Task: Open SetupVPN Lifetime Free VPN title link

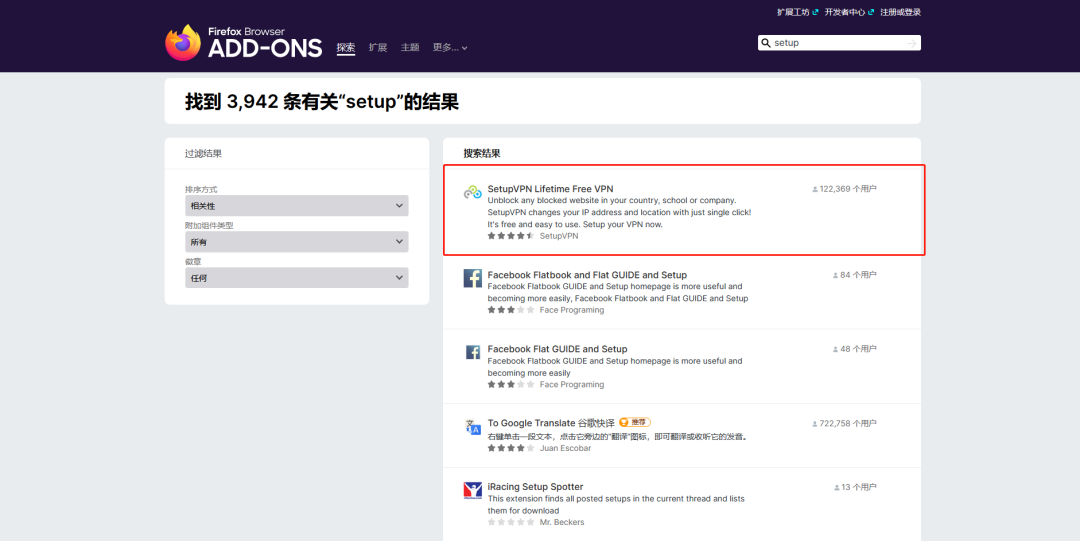Action: 550,189
